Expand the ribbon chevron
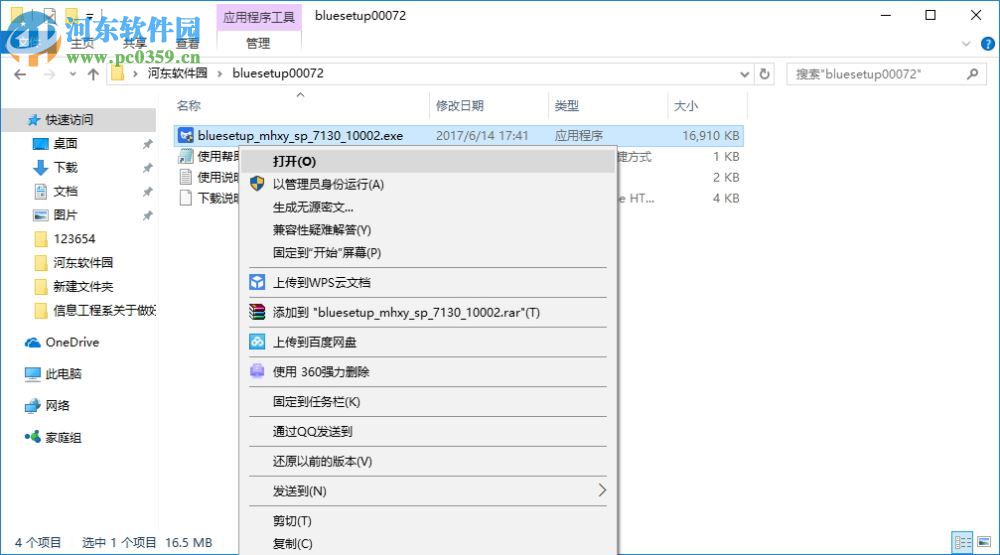Viewport: 1000px width, 555px height. (x=966, y=43)
